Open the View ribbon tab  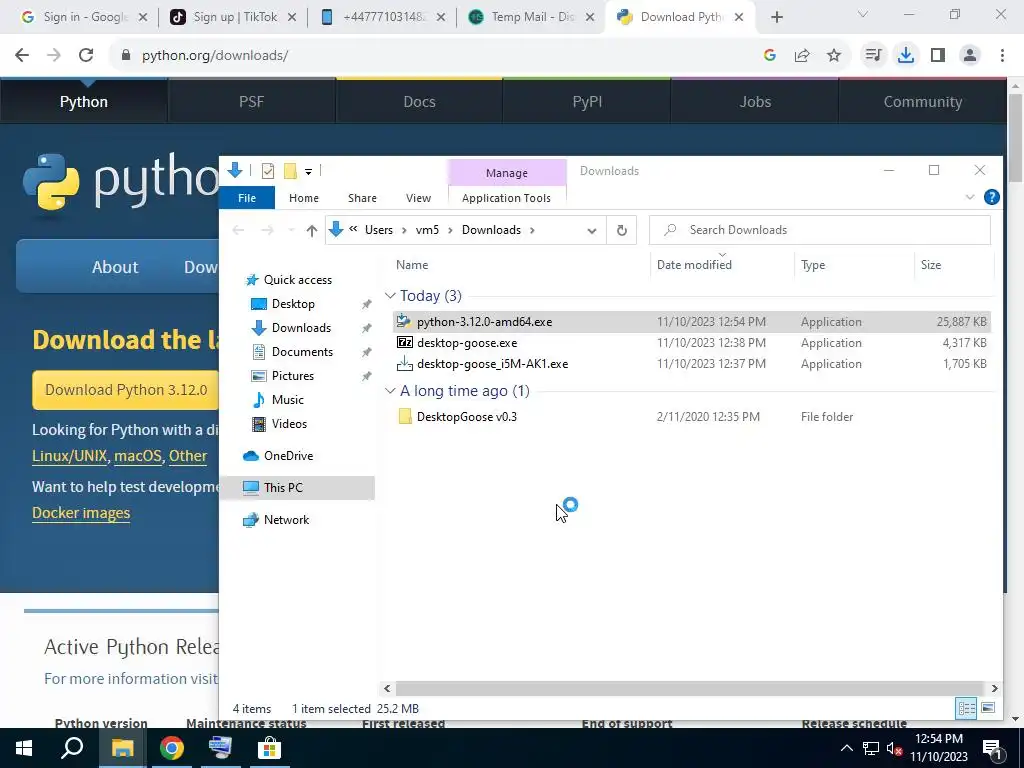[x=418, y=198]
